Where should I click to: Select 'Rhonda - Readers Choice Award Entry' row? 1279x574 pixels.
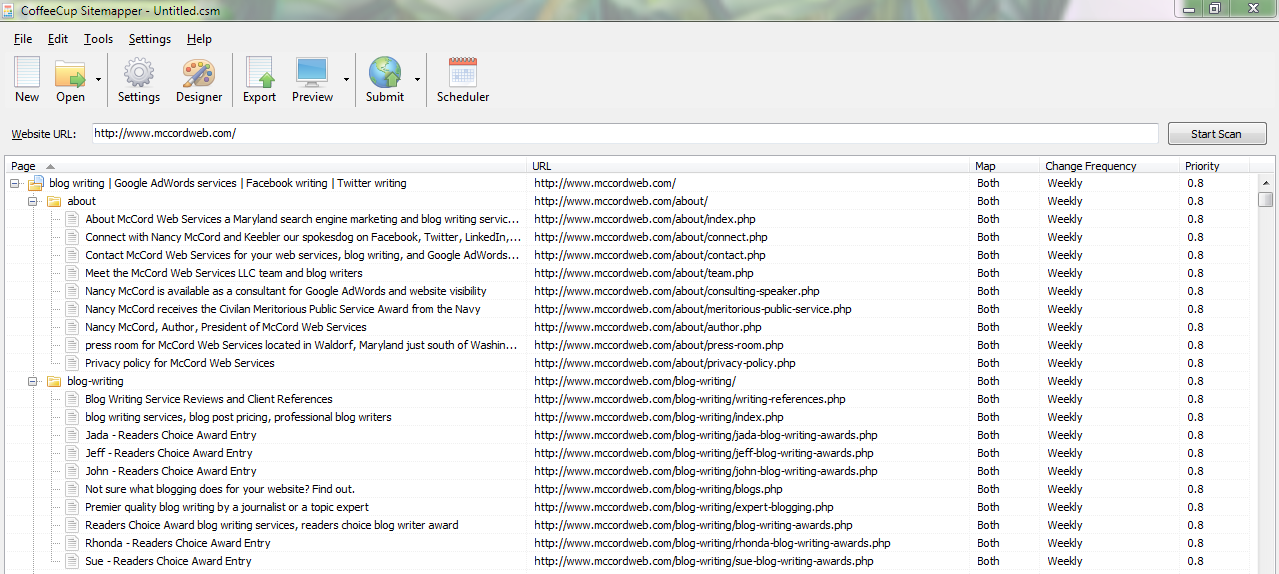(631, 543)
